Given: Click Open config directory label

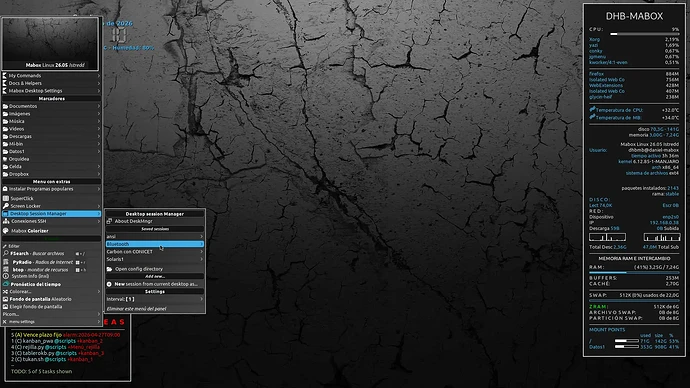Looking at the screenshot, I should point(139,269).
